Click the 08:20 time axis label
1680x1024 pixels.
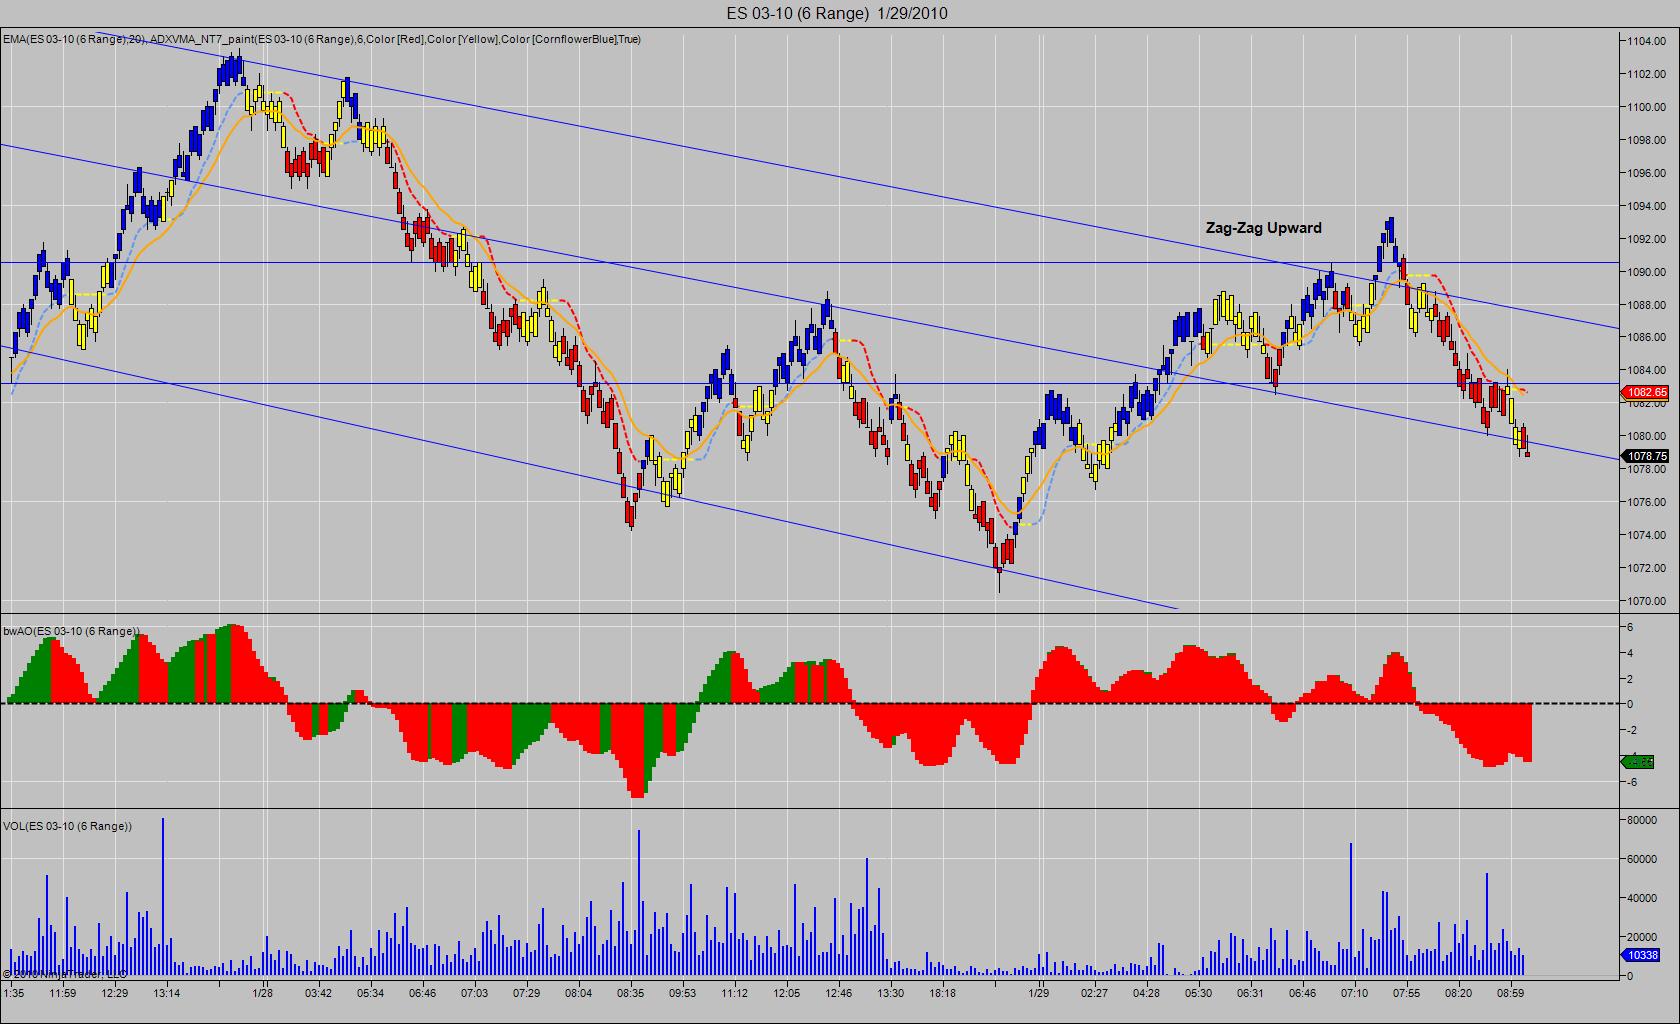(1459, 993)
